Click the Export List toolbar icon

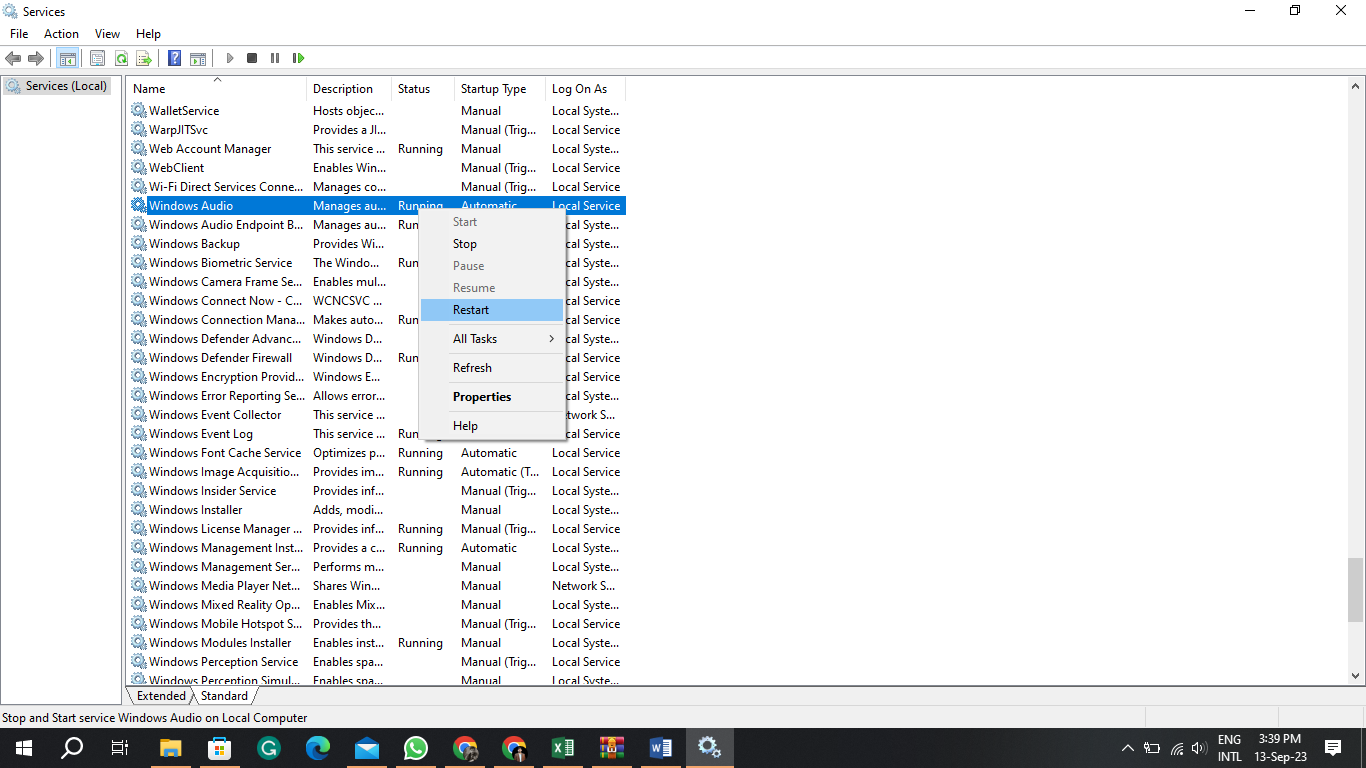pyautogui.click(x=144, y=58)
